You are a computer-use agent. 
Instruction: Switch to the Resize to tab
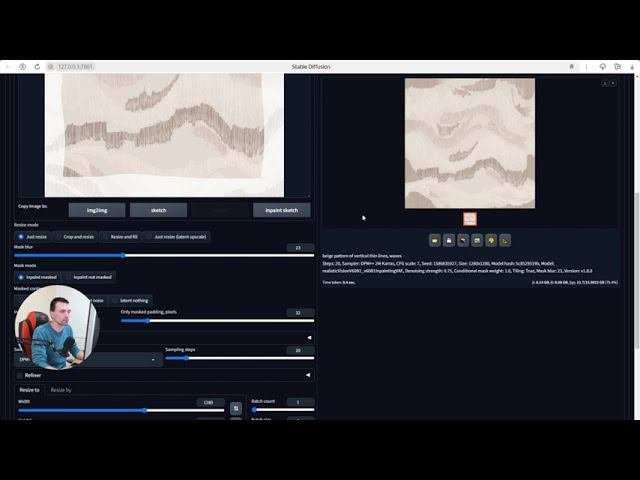pyautogui.click(x=29, y=390)
